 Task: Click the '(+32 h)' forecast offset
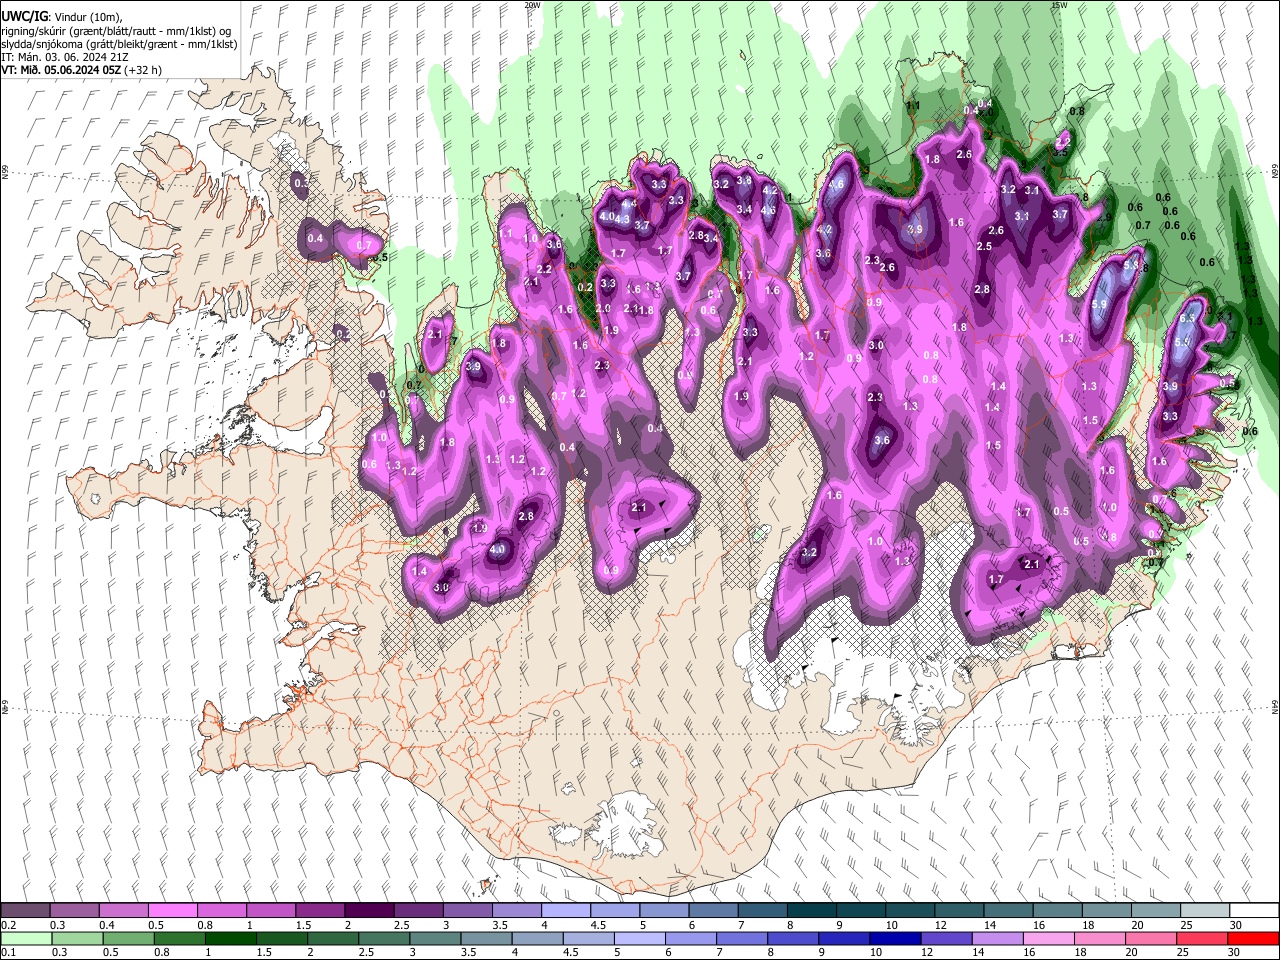(x=144, y=70)
